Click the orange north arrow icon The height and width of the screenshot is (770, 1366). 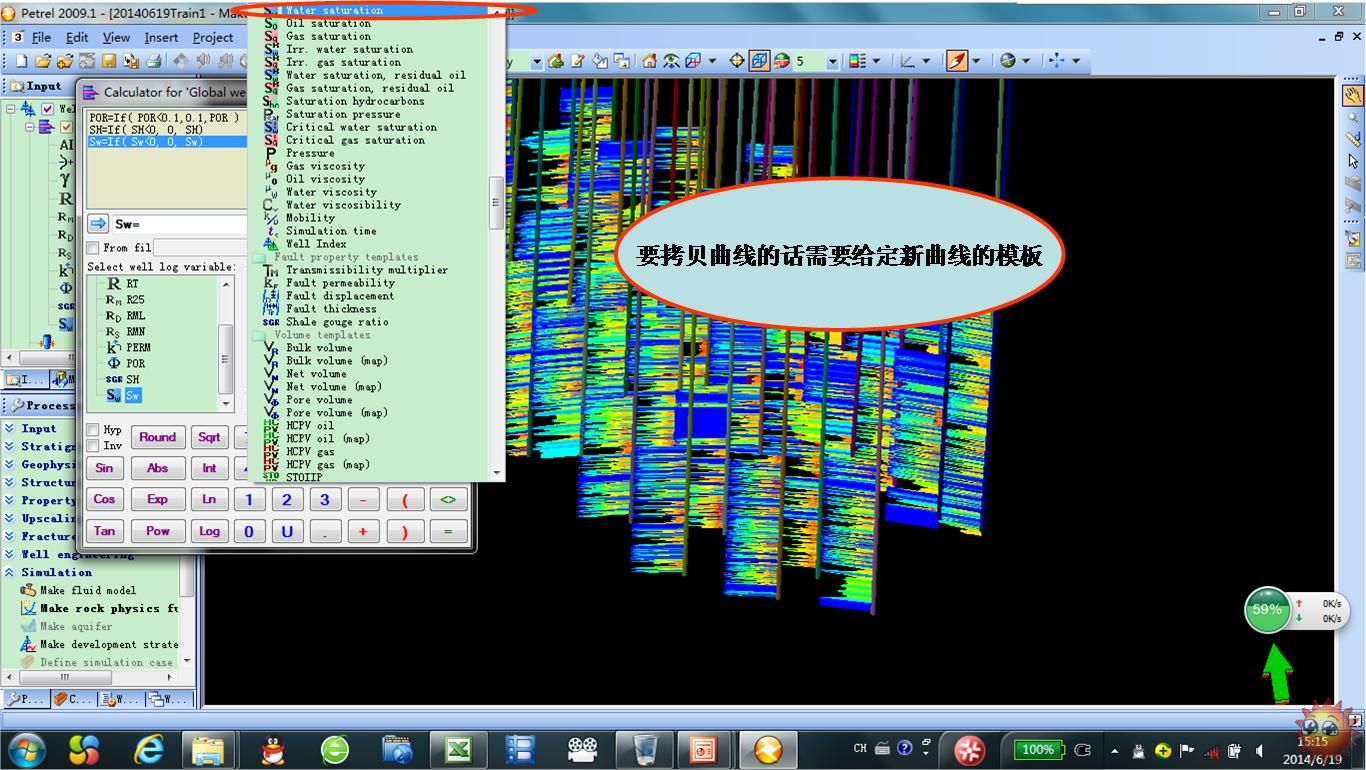pos(957,61)
